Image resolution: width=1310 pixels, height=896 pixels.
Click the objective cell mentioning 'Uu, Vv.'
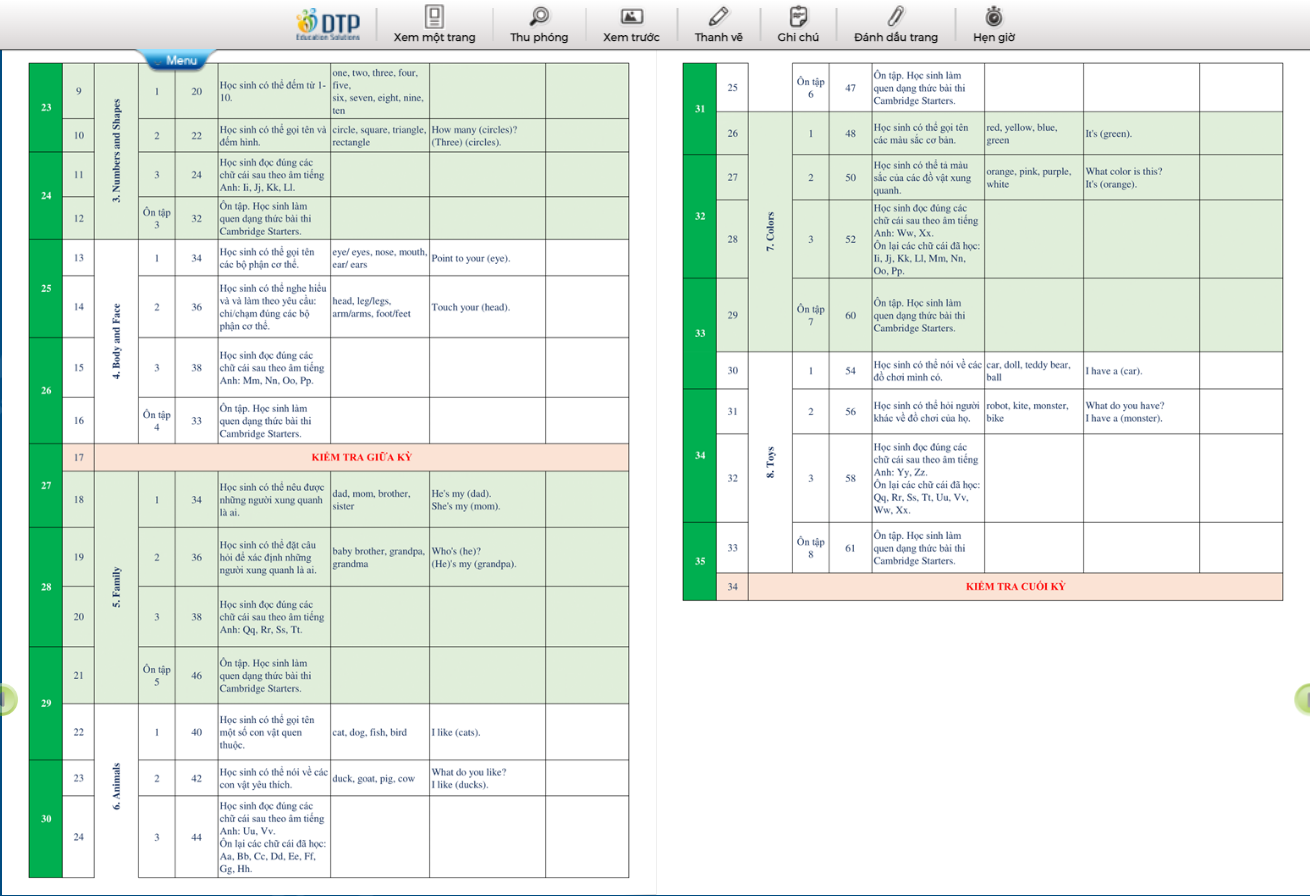pos(273,837)
